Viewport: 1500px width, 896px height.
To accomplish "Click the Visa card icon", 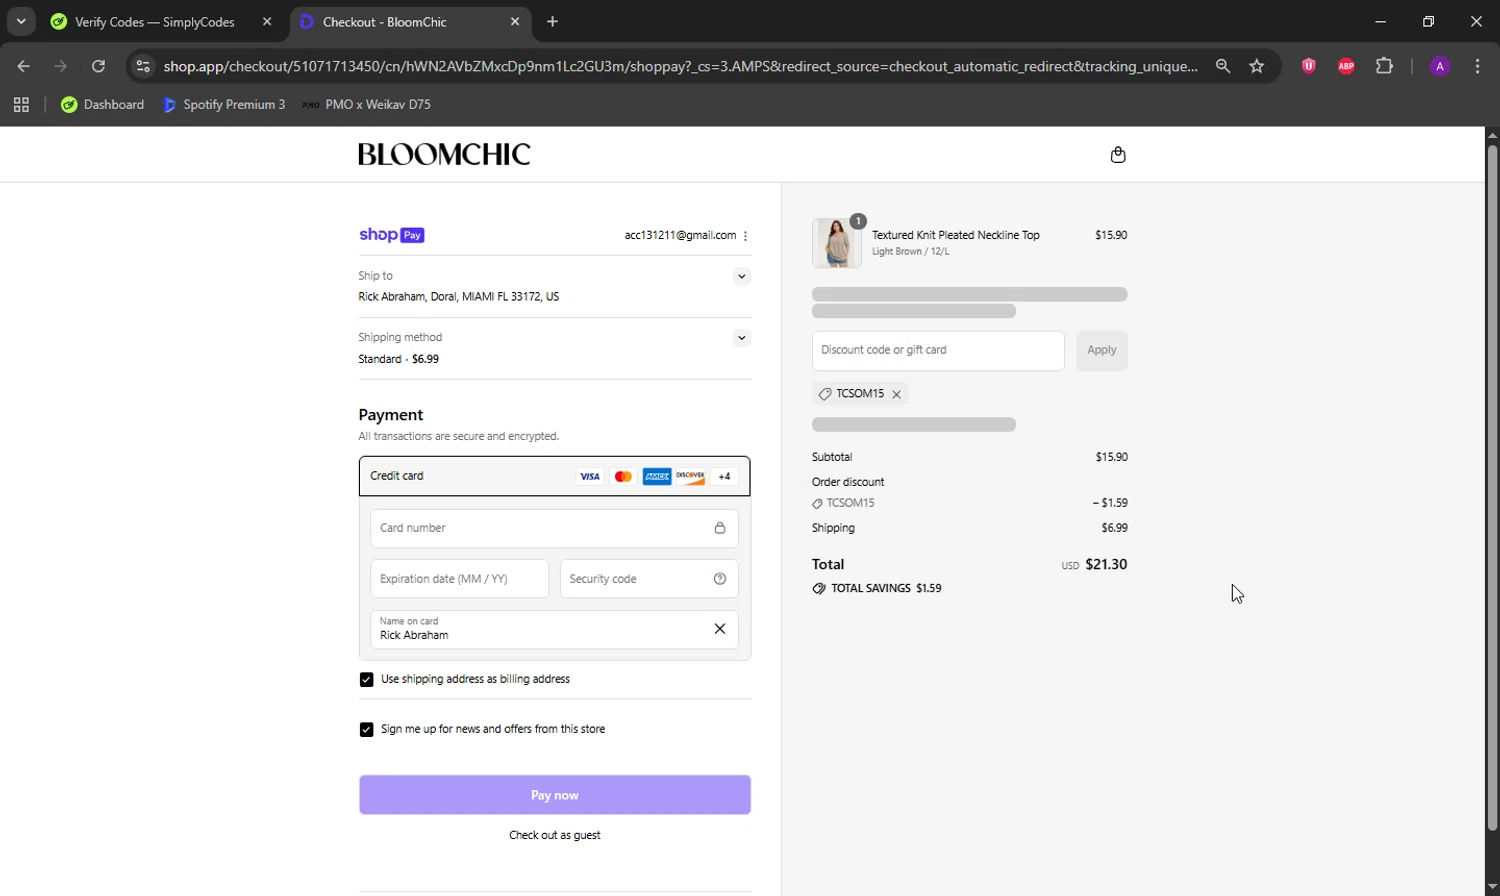I will [x=590, y=476].
